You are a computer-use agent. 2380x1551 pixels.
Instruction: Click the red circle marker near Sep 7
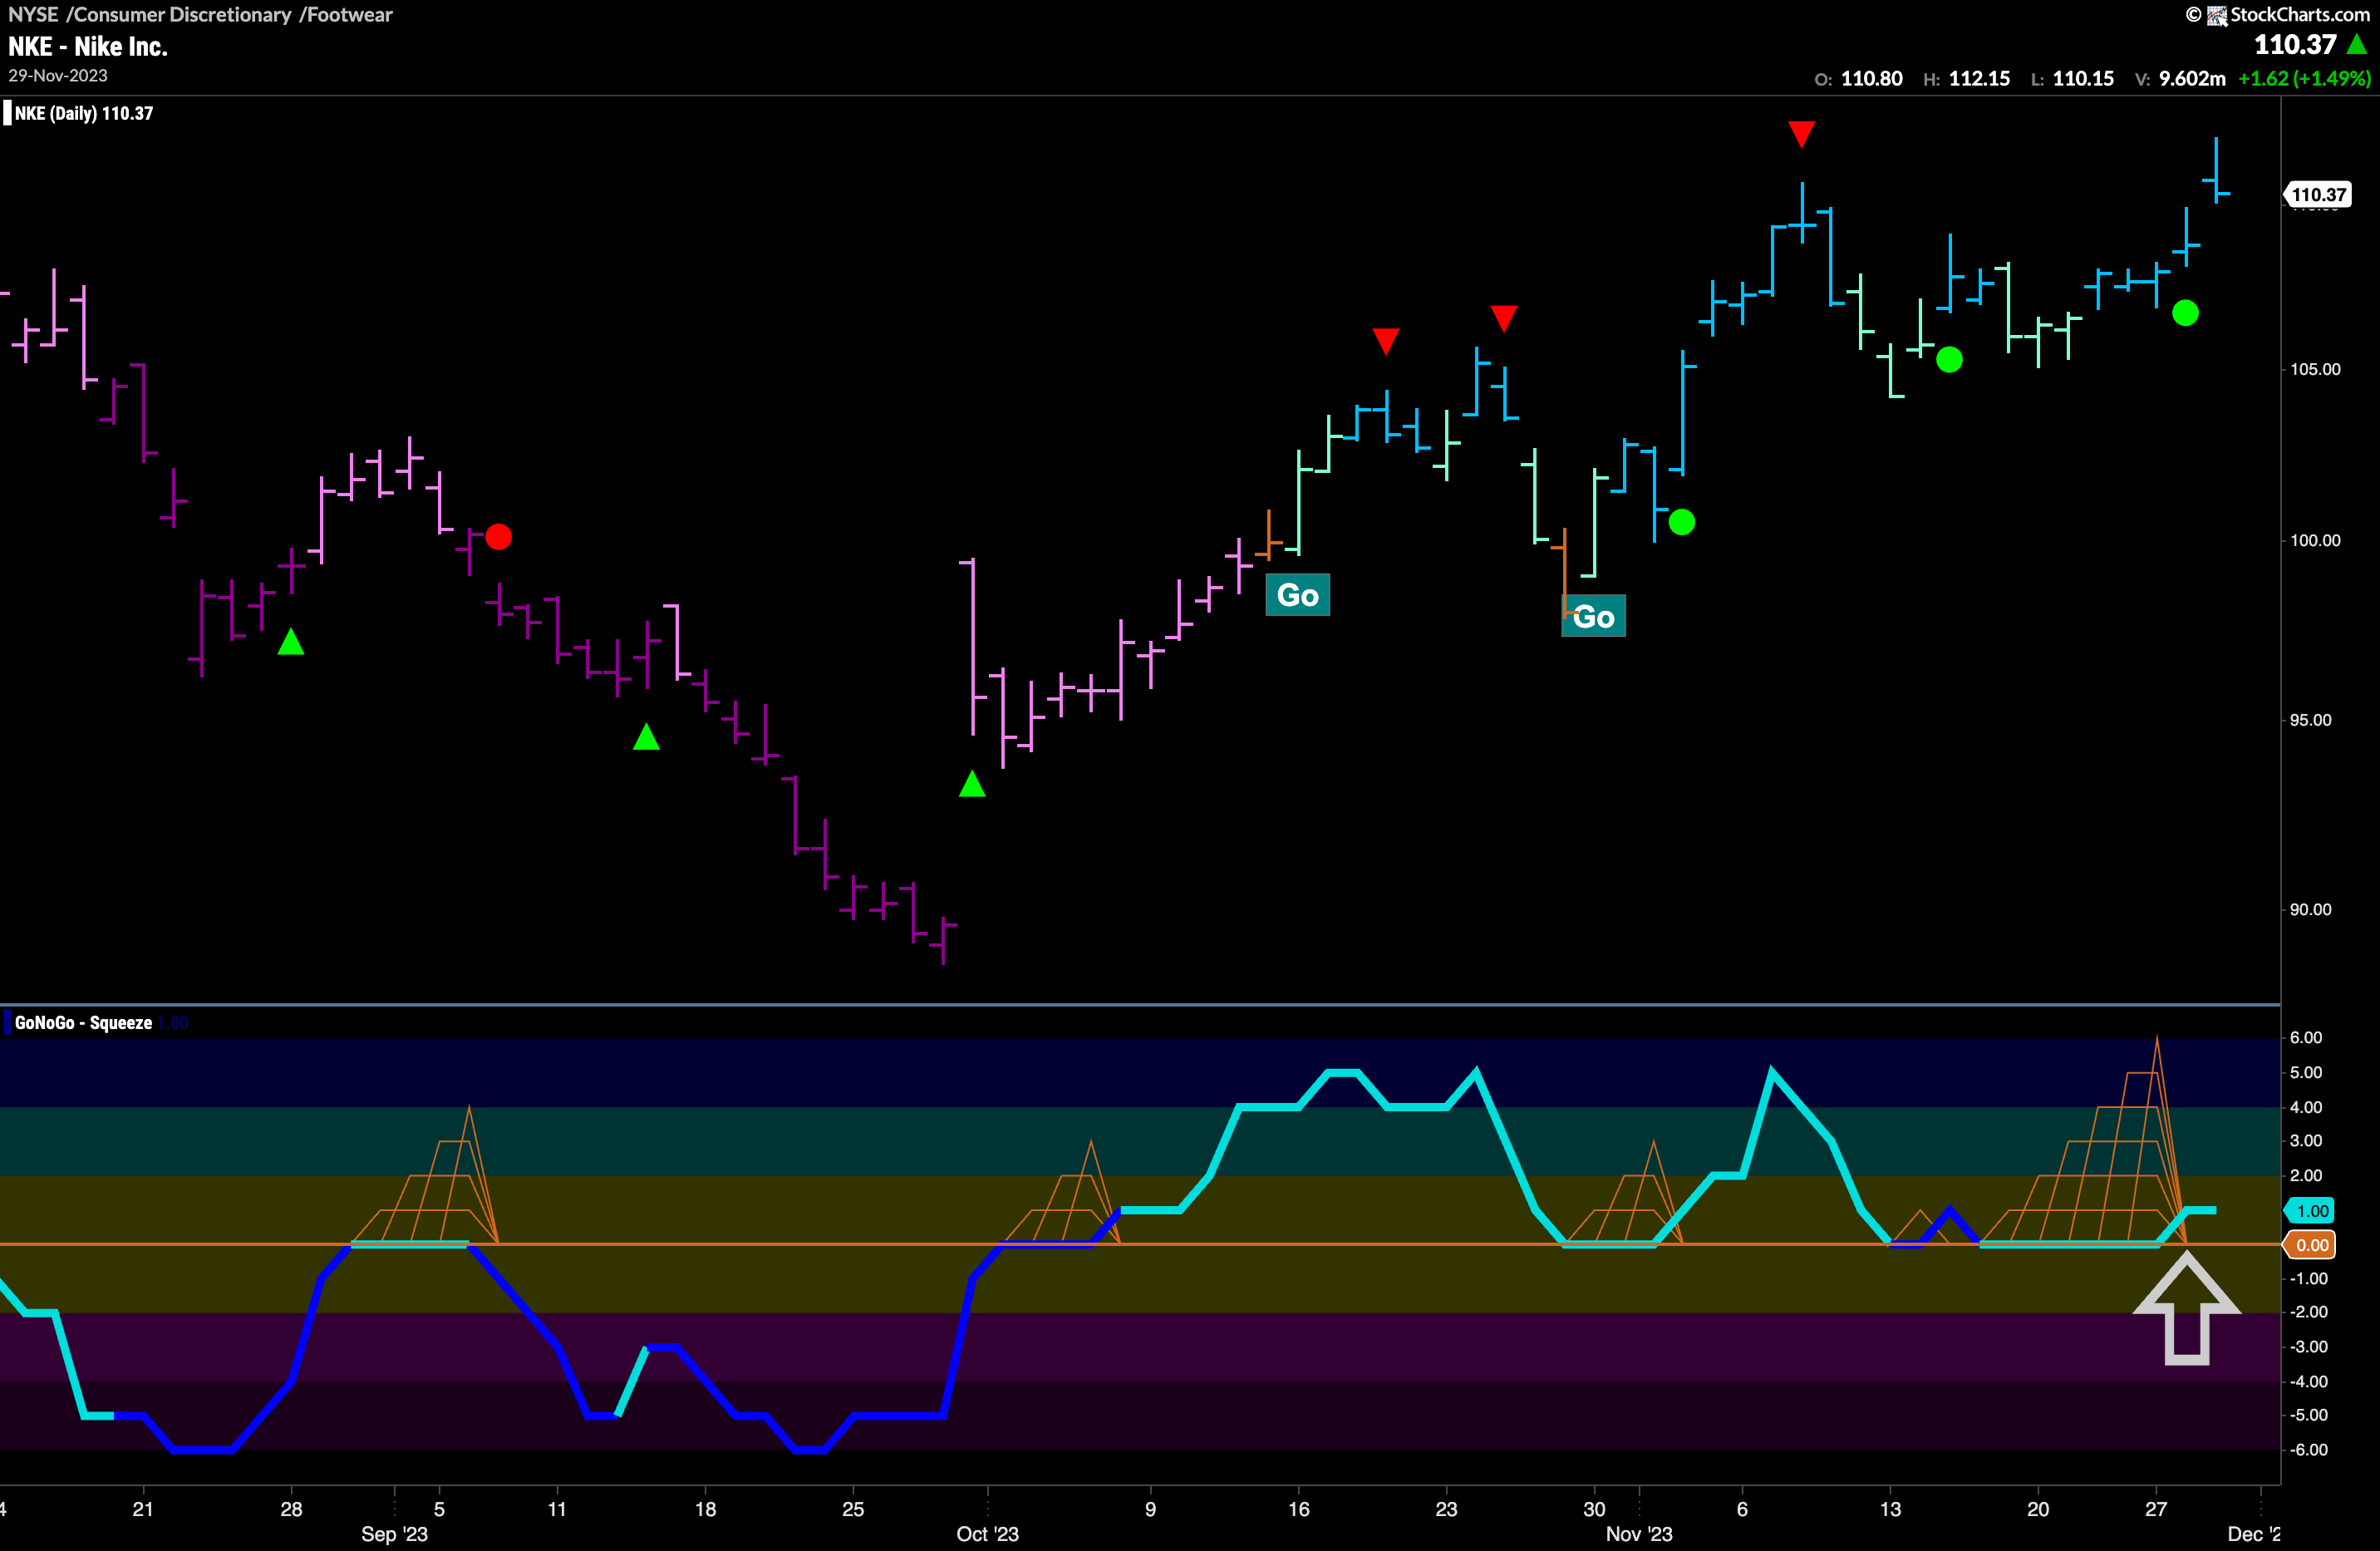(498, 537)
